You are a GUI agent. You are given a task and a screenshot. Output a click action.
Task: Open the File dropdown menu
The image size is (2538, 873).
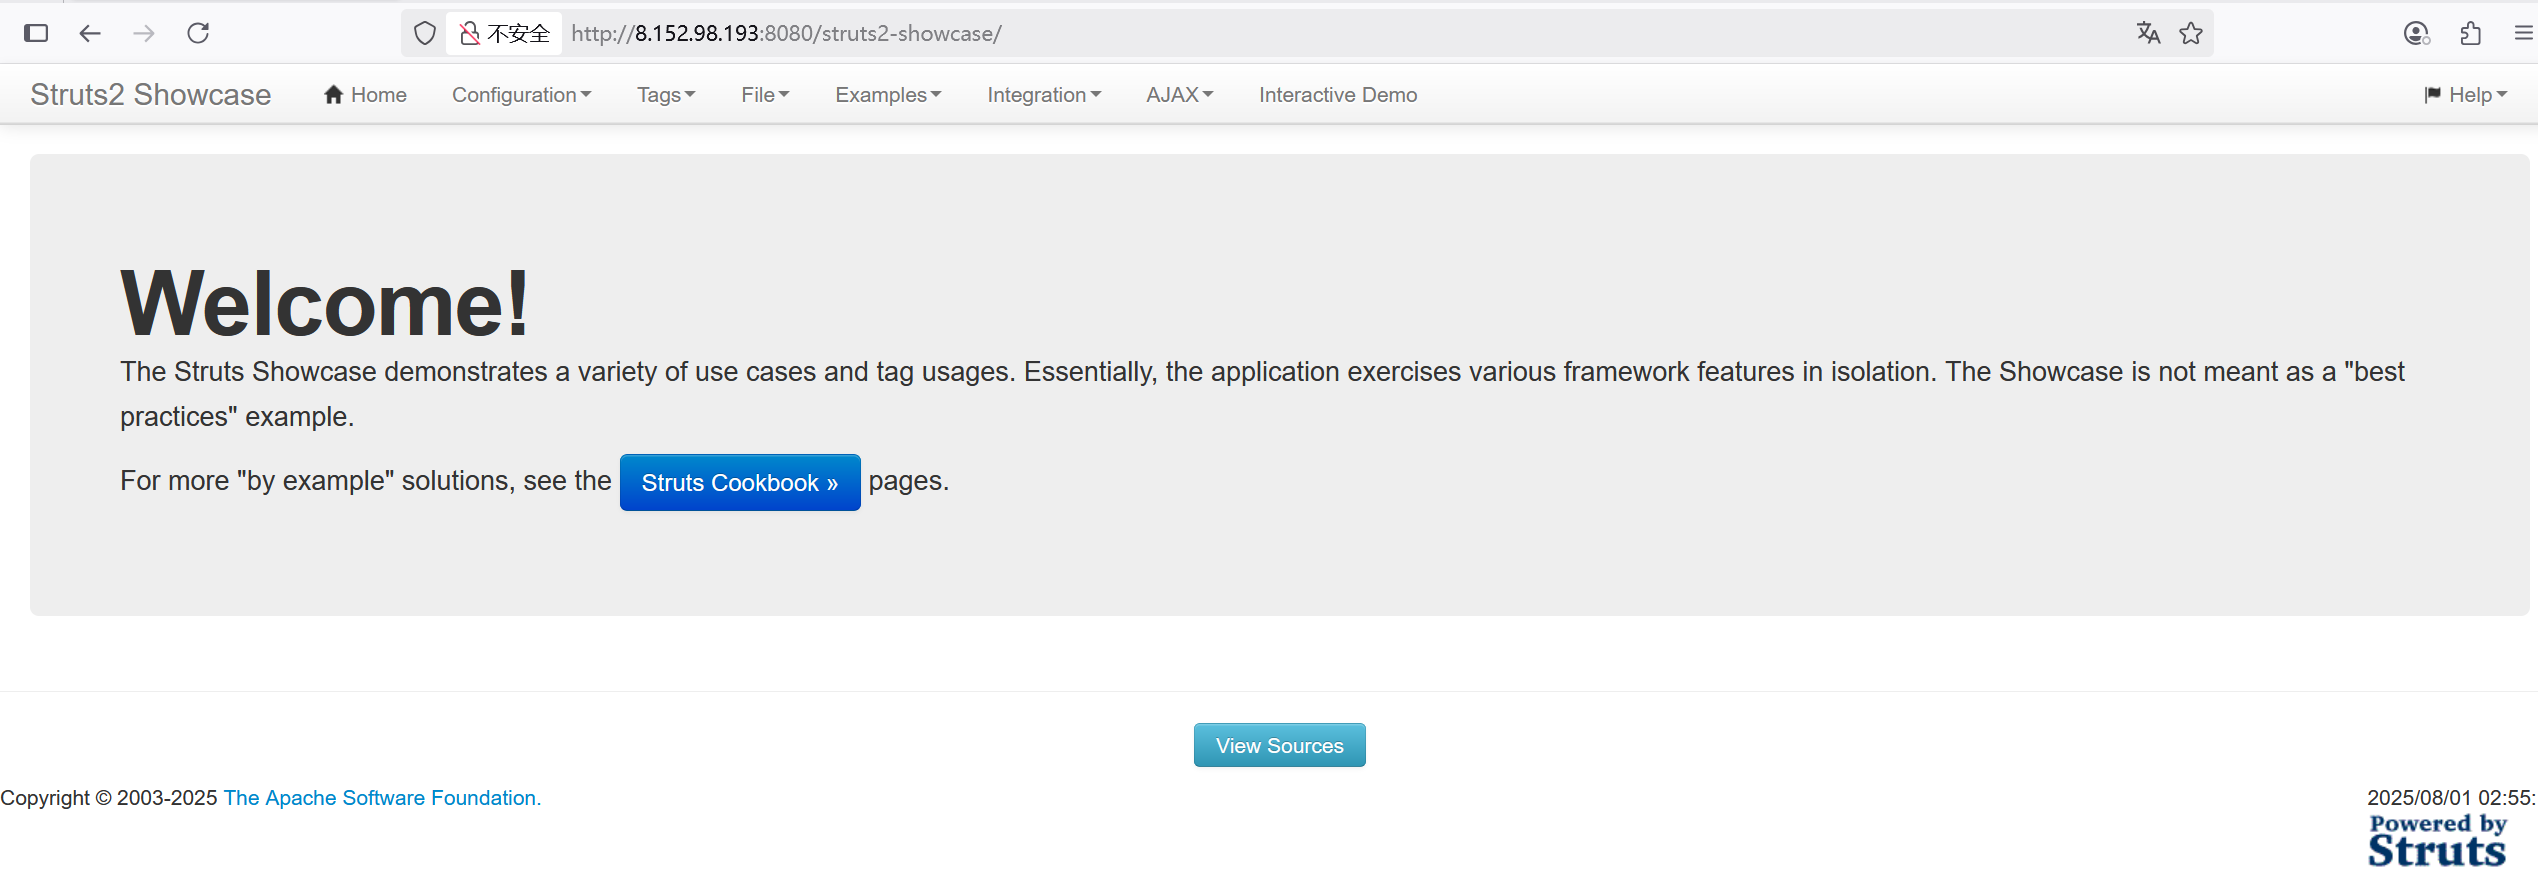[x=765, y=94]
